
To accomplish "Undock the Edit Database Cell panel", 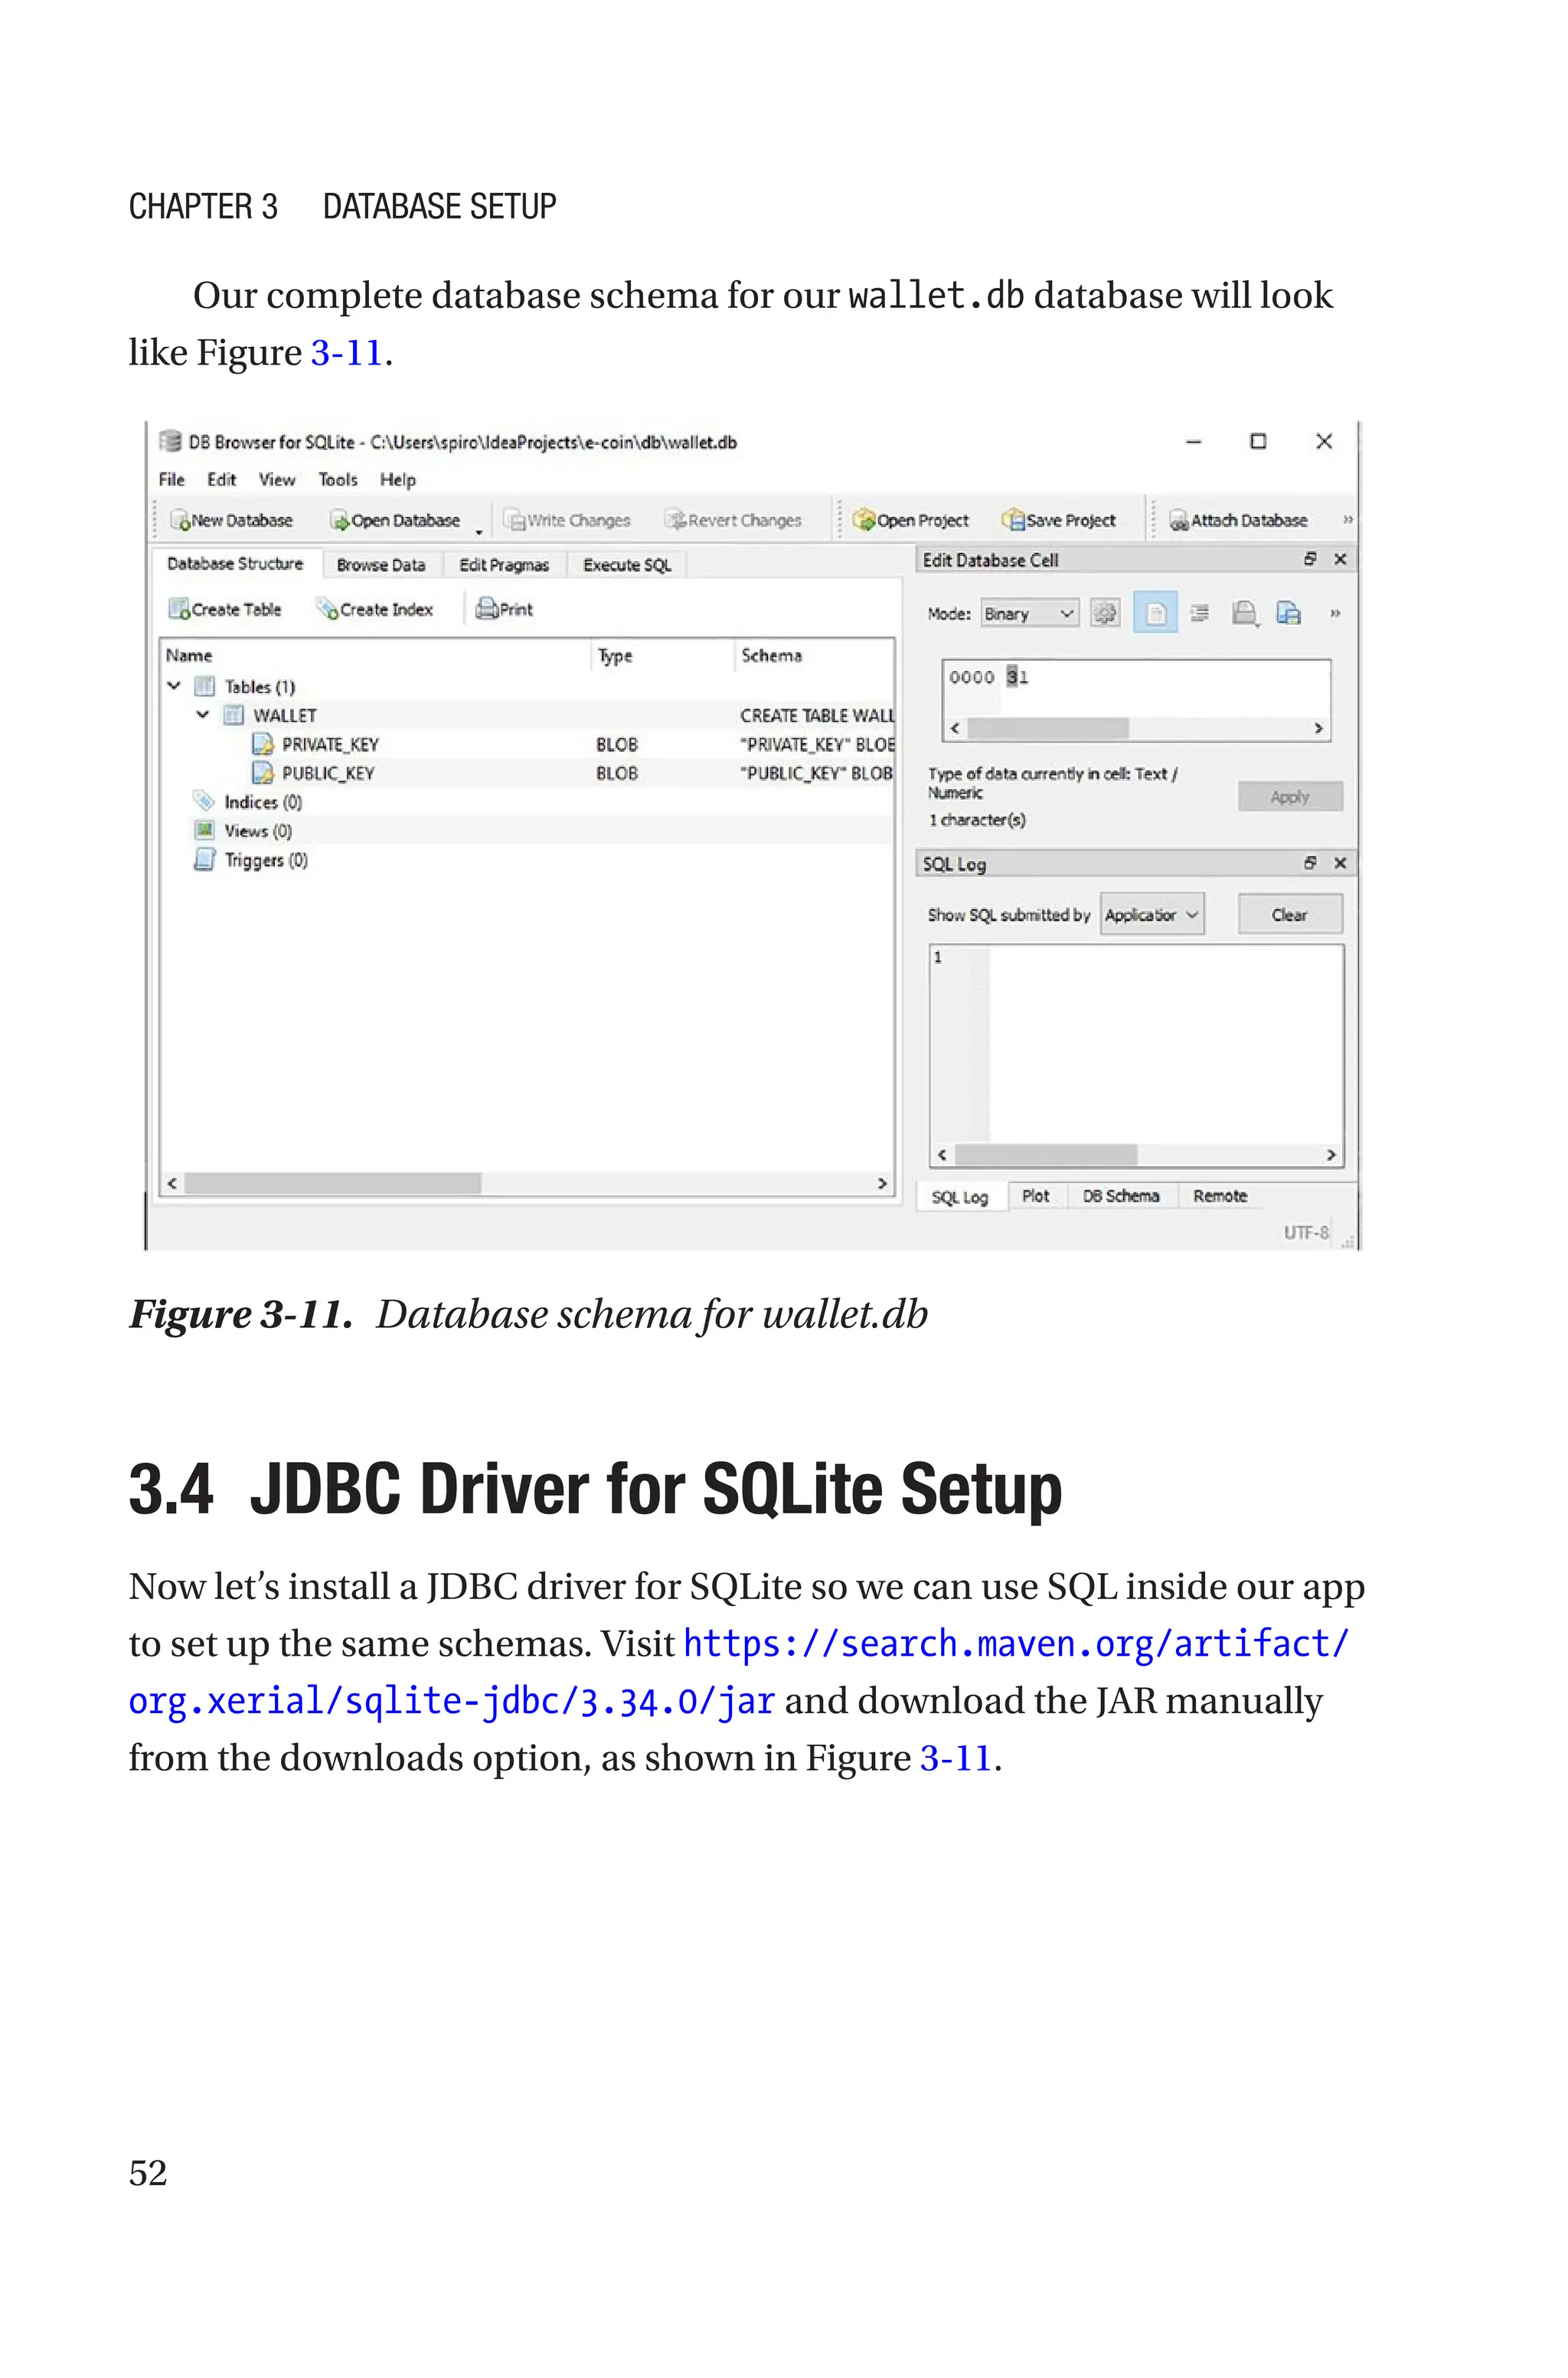I will tap(1310, 559).
